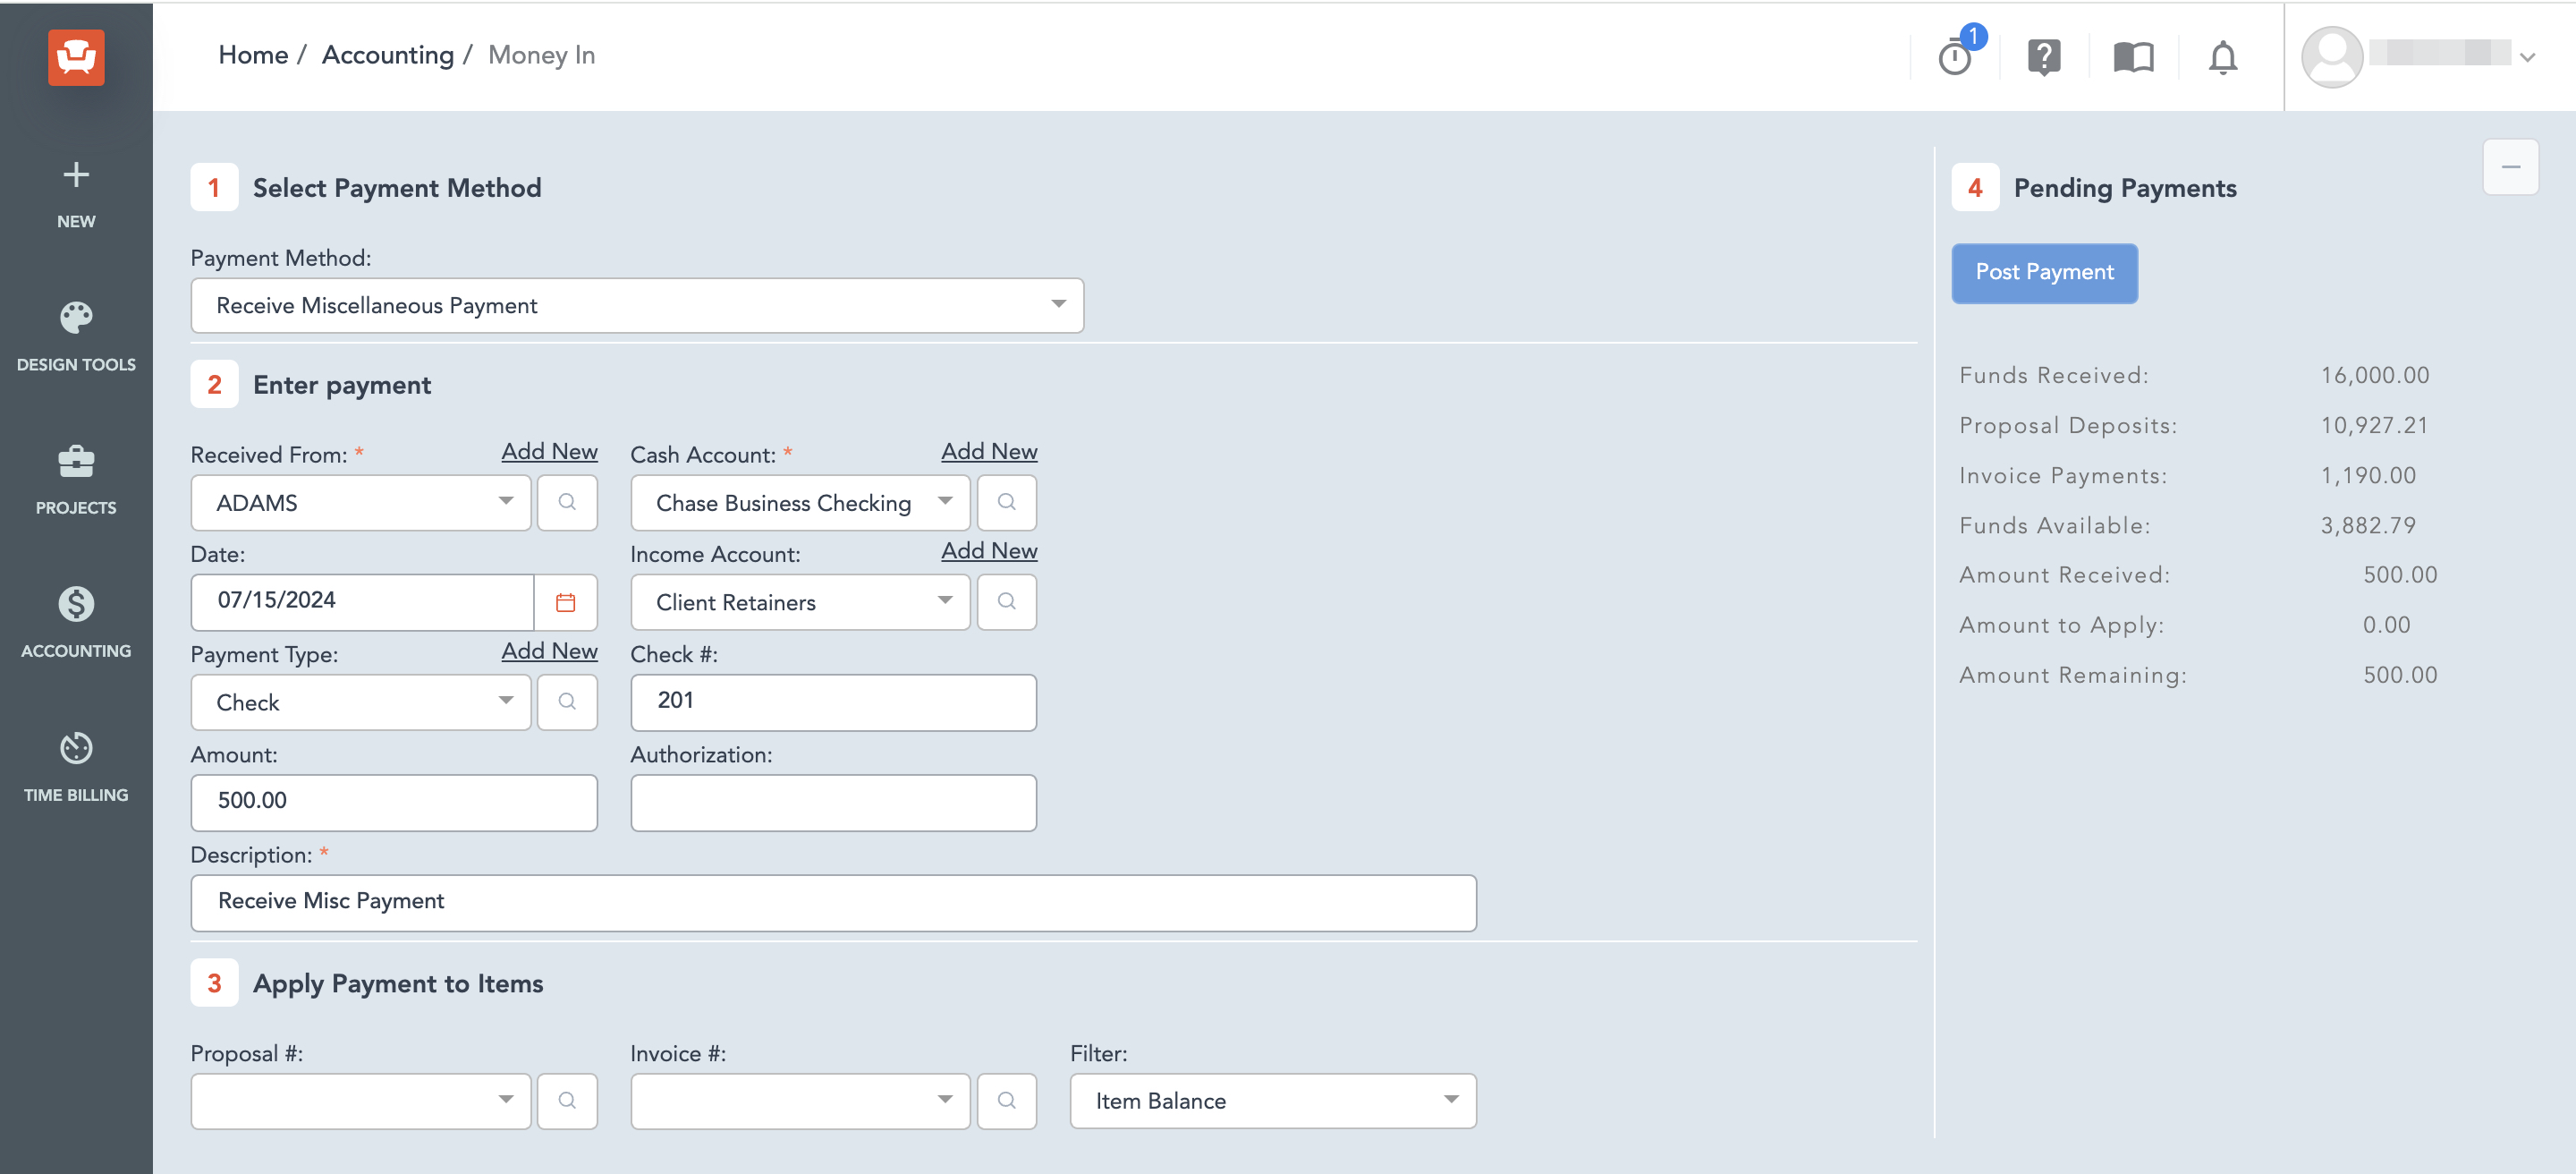
Task: Click Add New for Received From
Action: (549, 451)
